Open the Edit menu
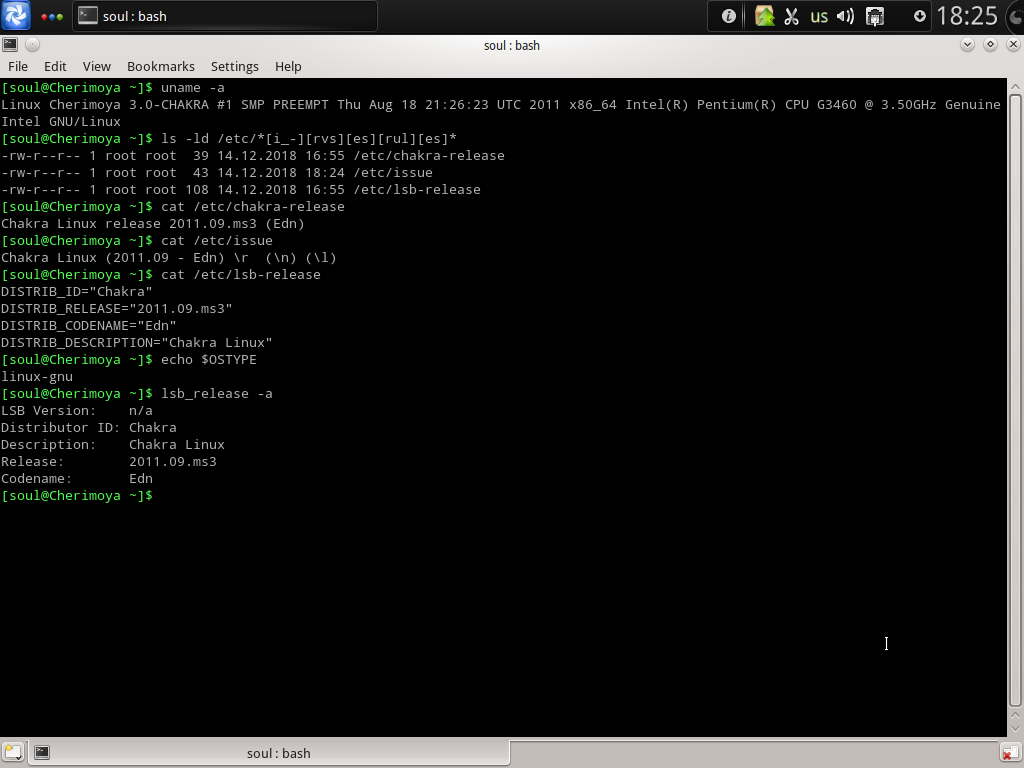The width and height of the screenshot is (1024, 768). pyautogui.click(x=55, y=67)
